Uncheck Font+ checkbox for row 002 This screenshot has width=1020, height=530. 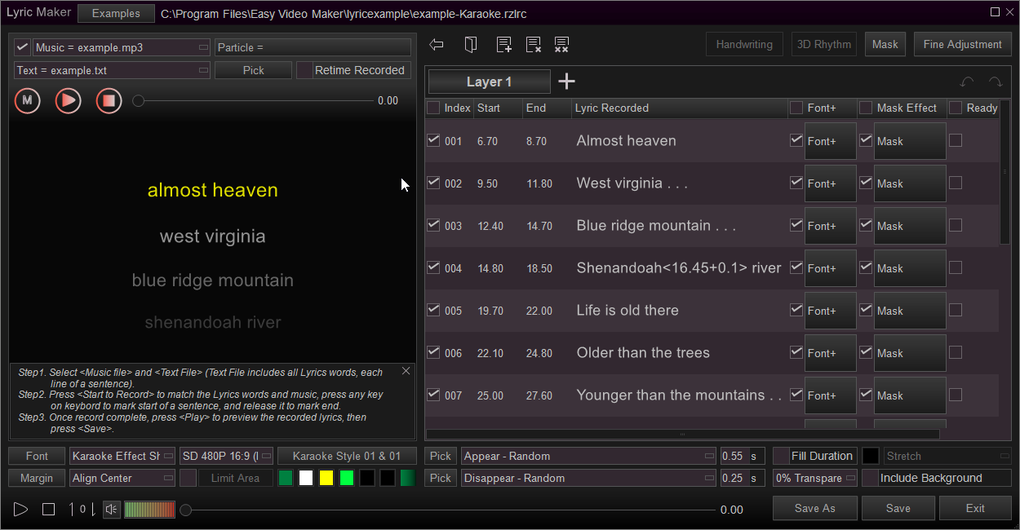pos(796,182)
